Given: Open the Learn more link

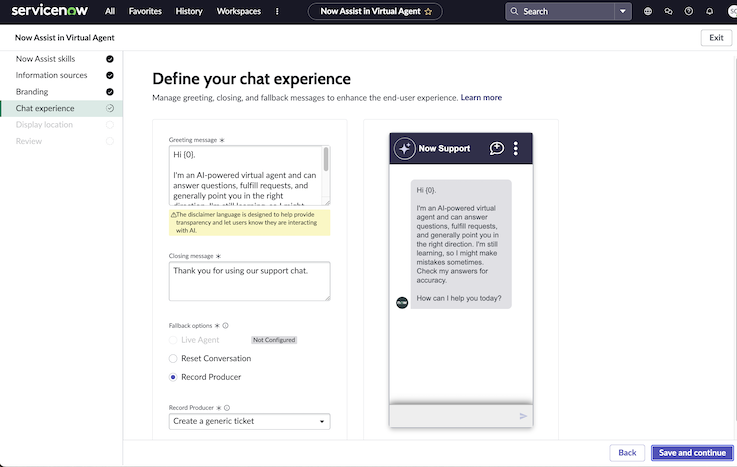Looking at the screenshot, I should [481, 97].
